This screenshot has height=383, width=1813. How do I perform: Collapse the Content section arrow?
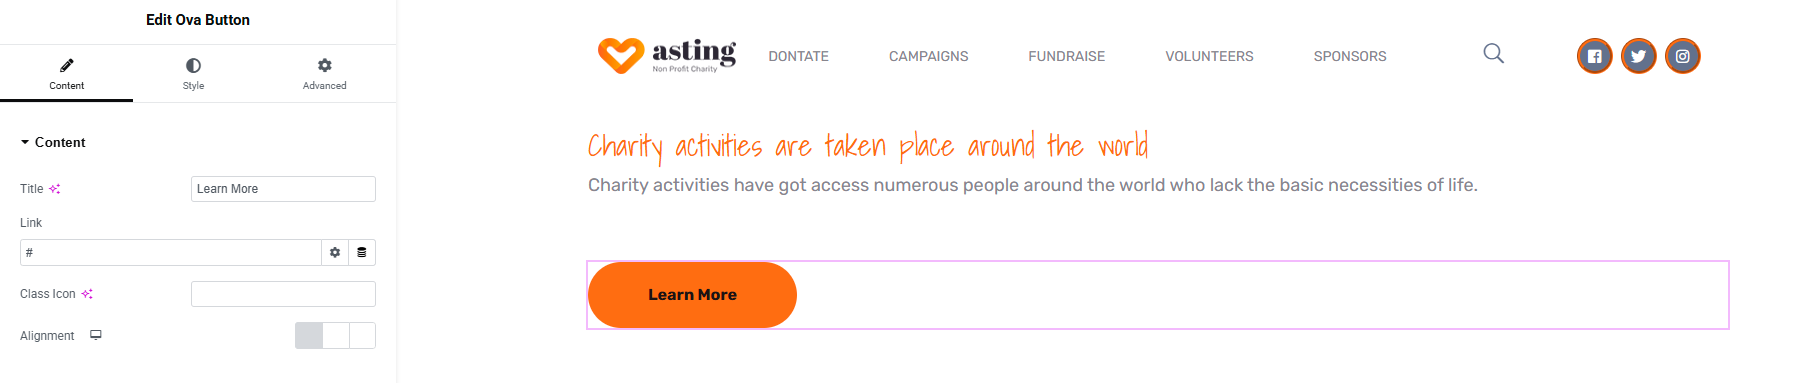pos(25,142)
